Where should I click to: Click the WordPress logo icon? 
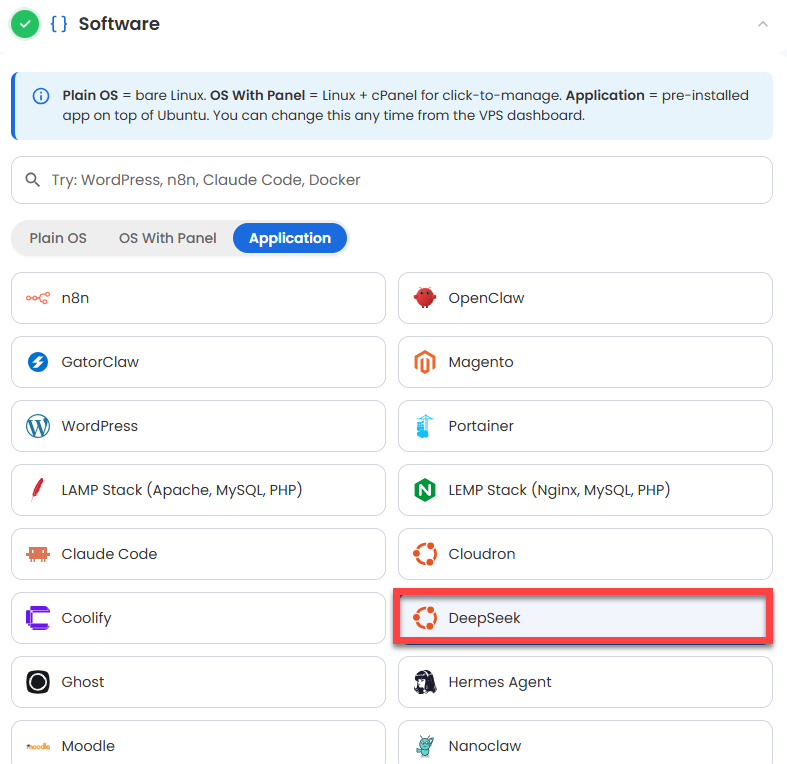[x=38, y=426]
